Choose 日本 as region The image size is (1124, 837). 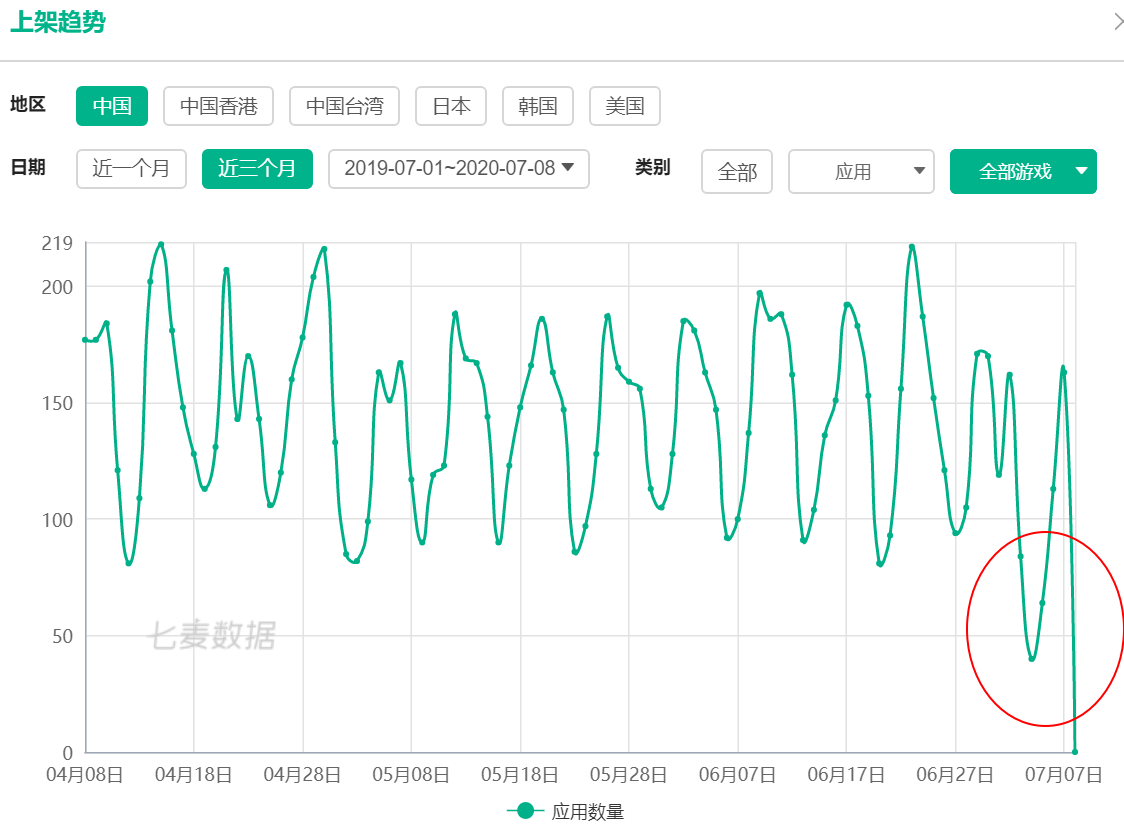[451, 106]
